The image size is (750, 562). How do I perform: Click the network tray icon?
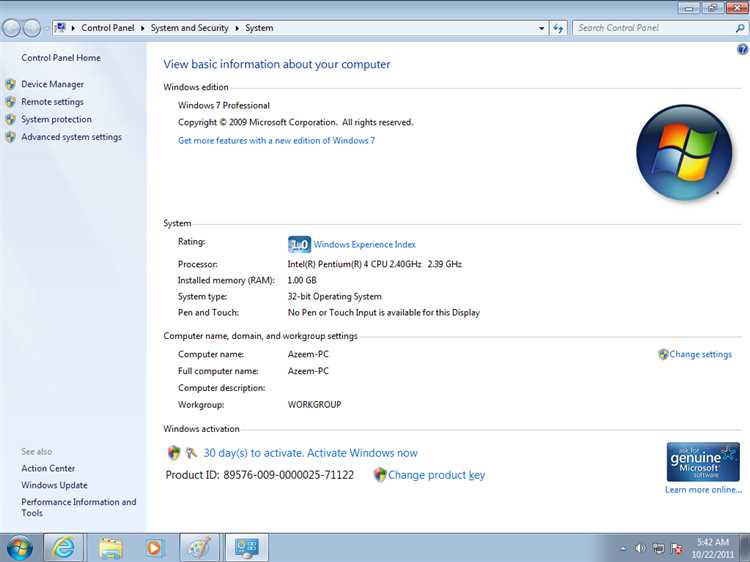click(x=659, y=549)
